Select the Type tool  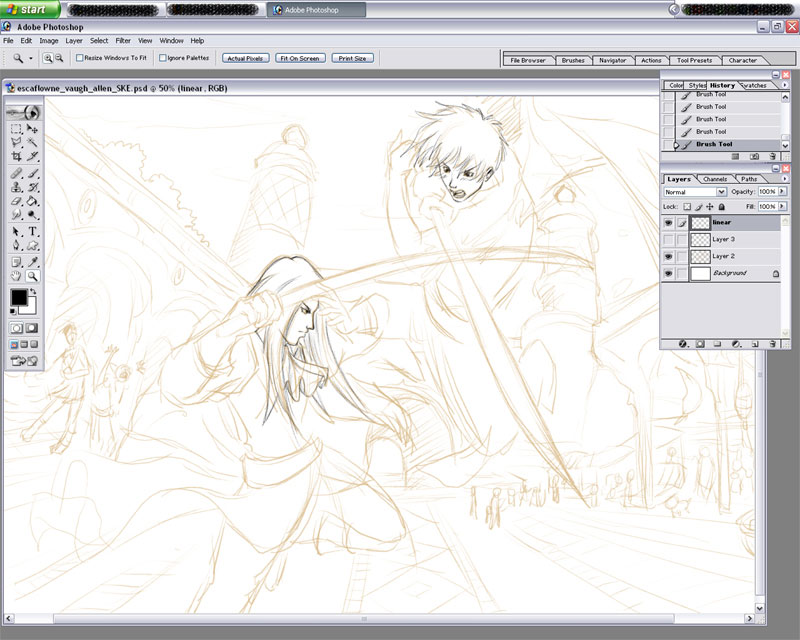coord(32,232)
